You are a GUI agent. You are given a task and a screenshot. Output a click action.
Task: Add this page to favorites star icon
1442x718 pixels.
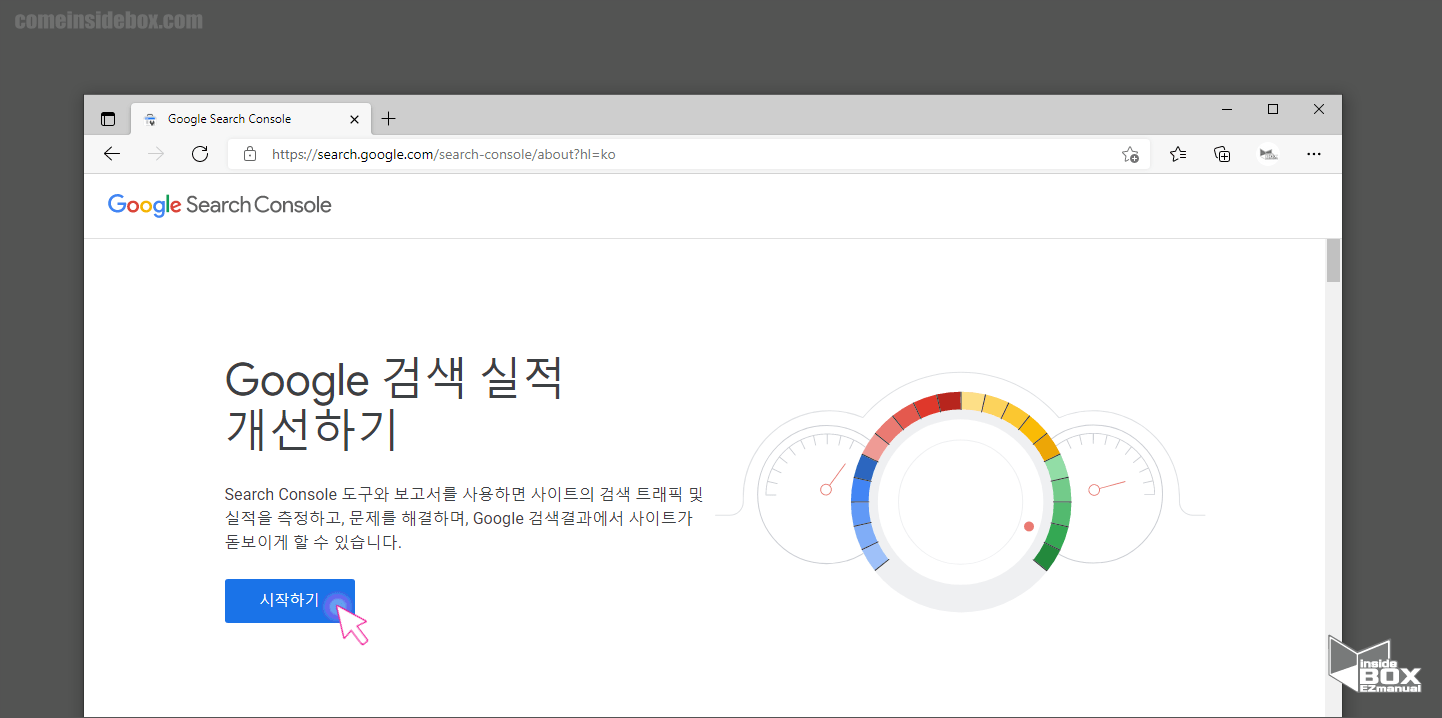coord(1130,154)
